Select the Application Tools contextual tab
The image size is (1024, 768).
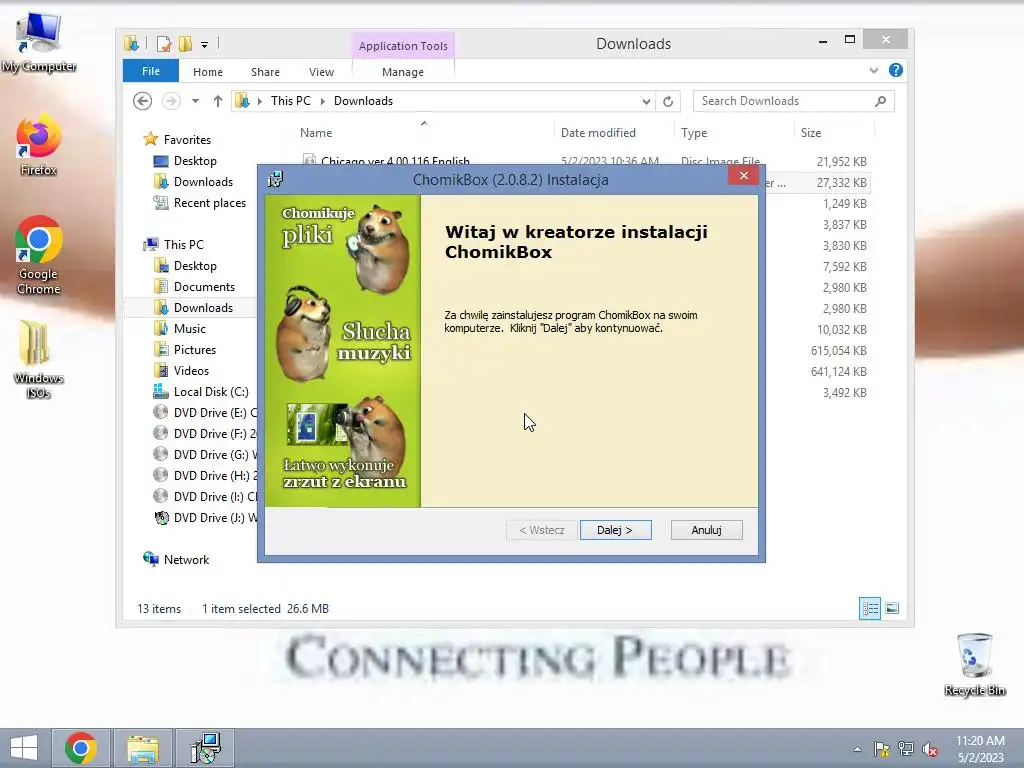[403, 46]
